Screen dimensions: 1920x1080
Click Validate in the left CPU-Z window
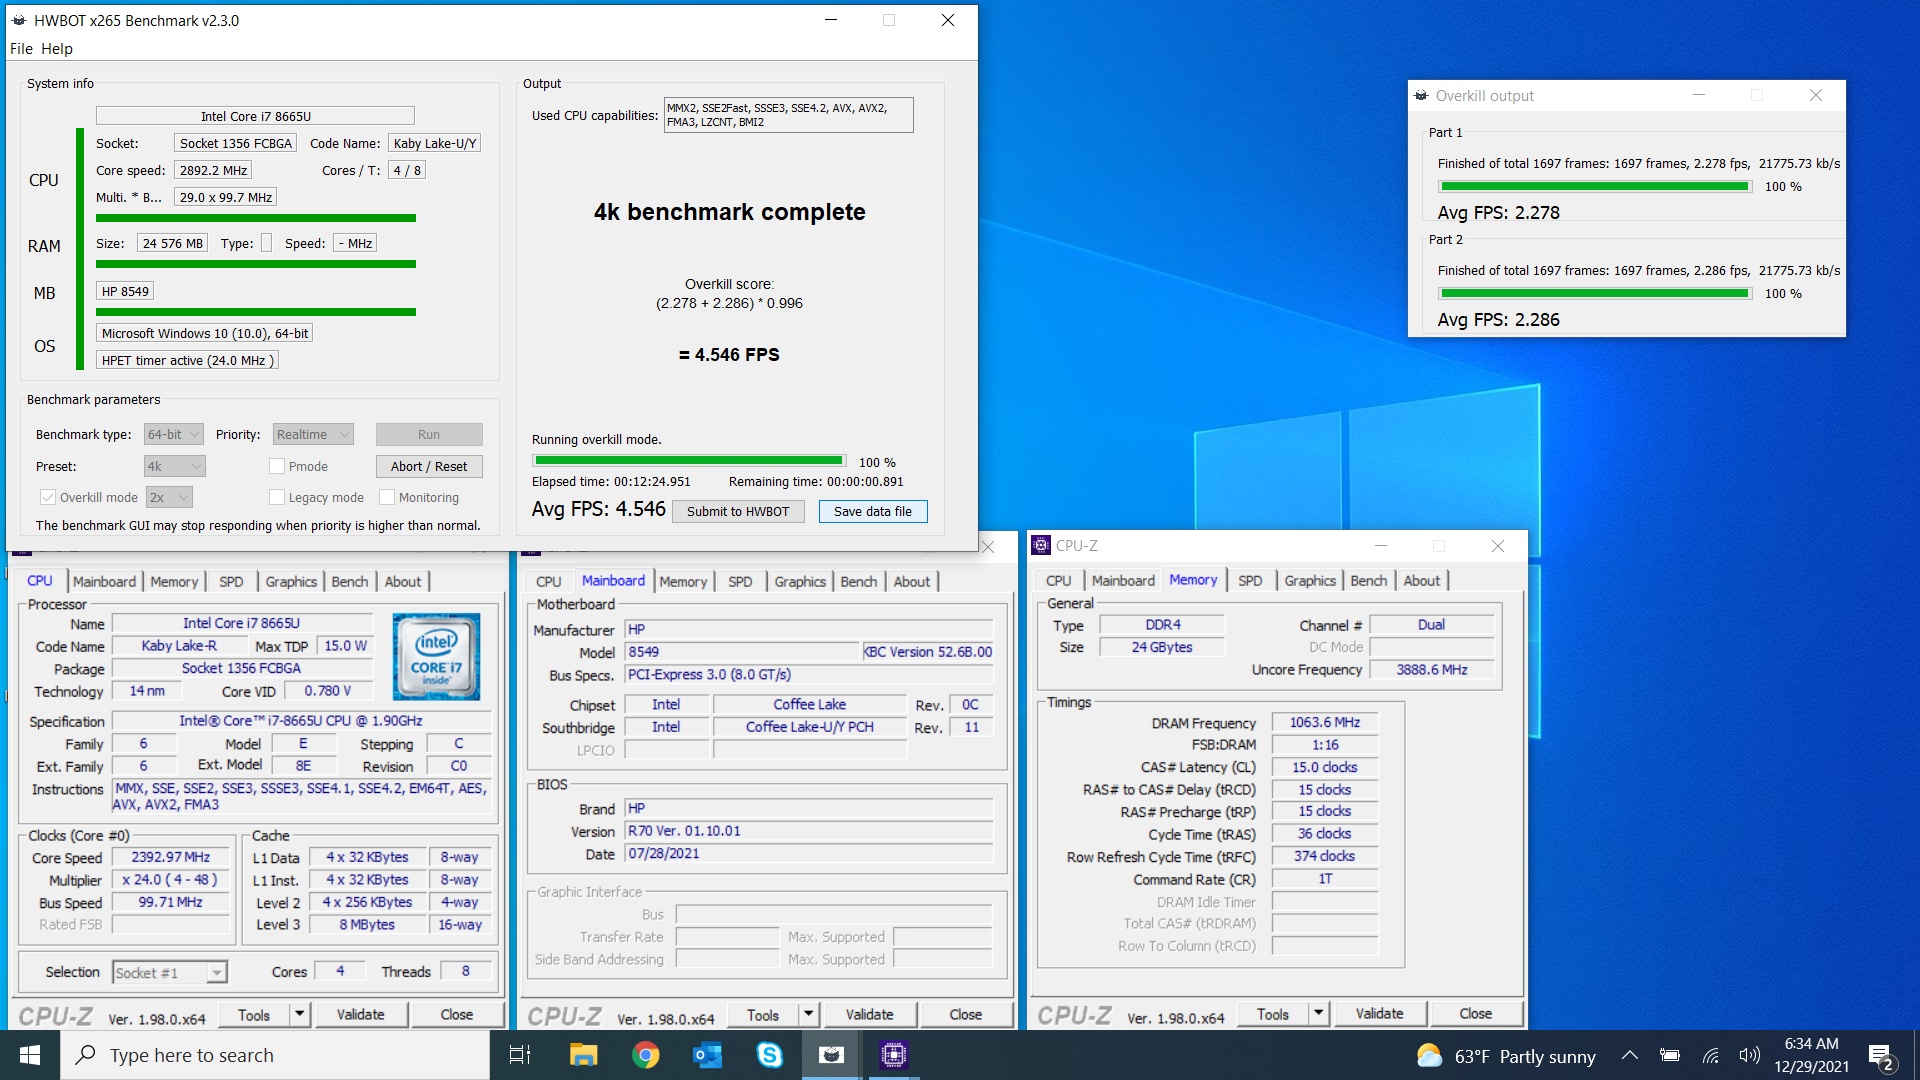[x=361, y=1015]
